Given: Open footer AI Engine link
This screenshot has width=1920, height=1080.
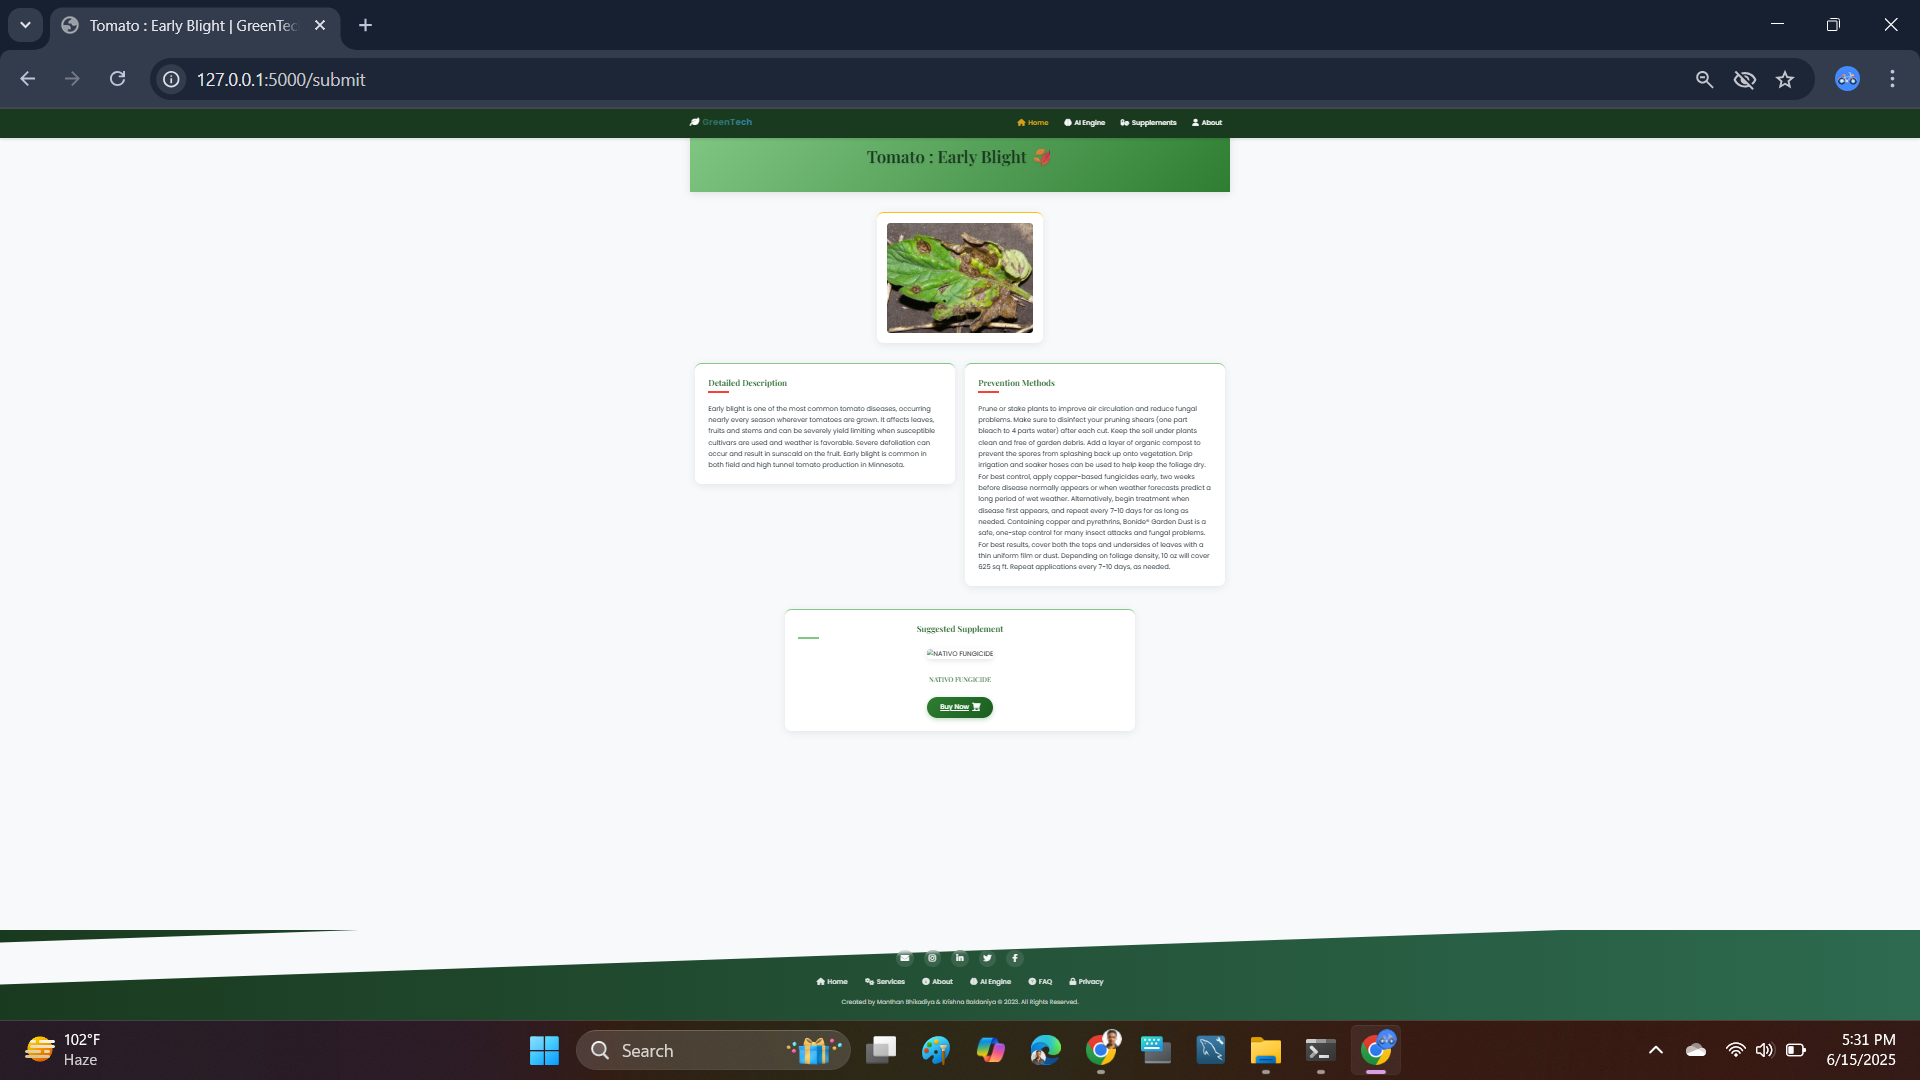Looking at the screenshot, I should [991, 982].
